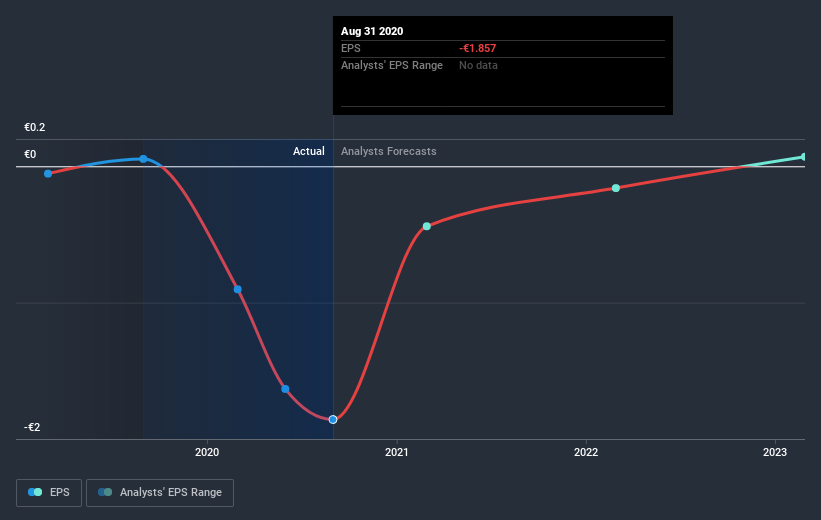Click the 2022 x-axis label
Screen dimensions: 821x520
[586, 452]
